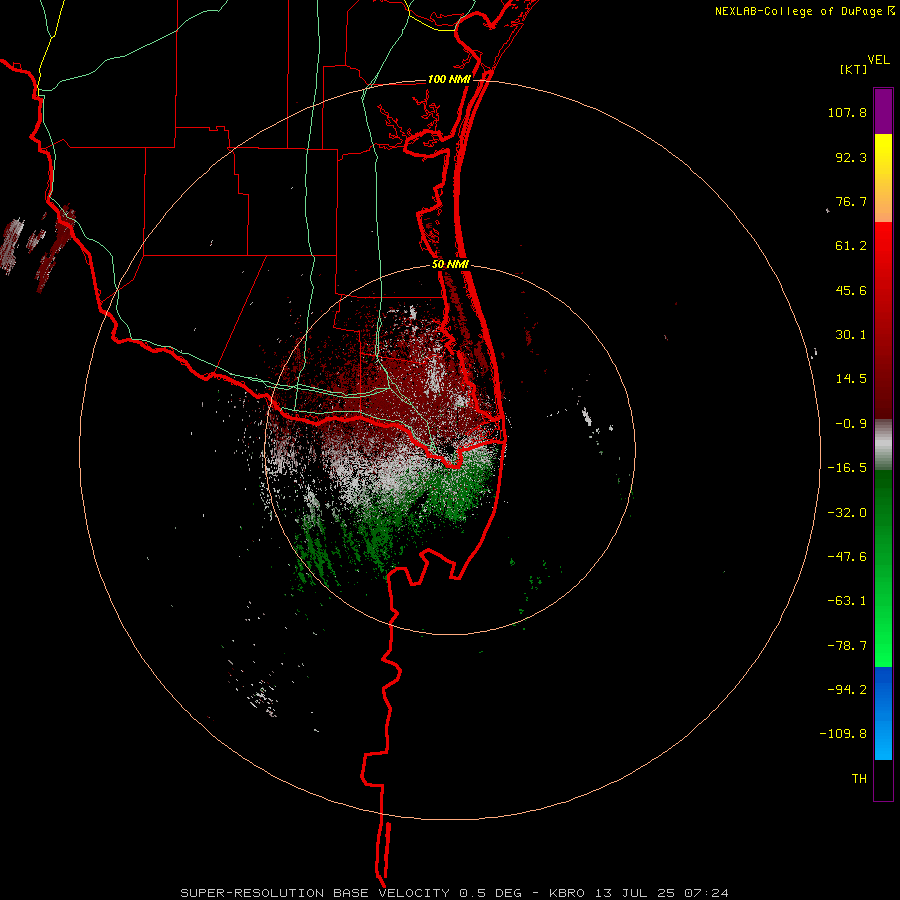Click the TH legend label
Image resolution: width=900 pixels, height=900 pixels.
click(859, 779)
